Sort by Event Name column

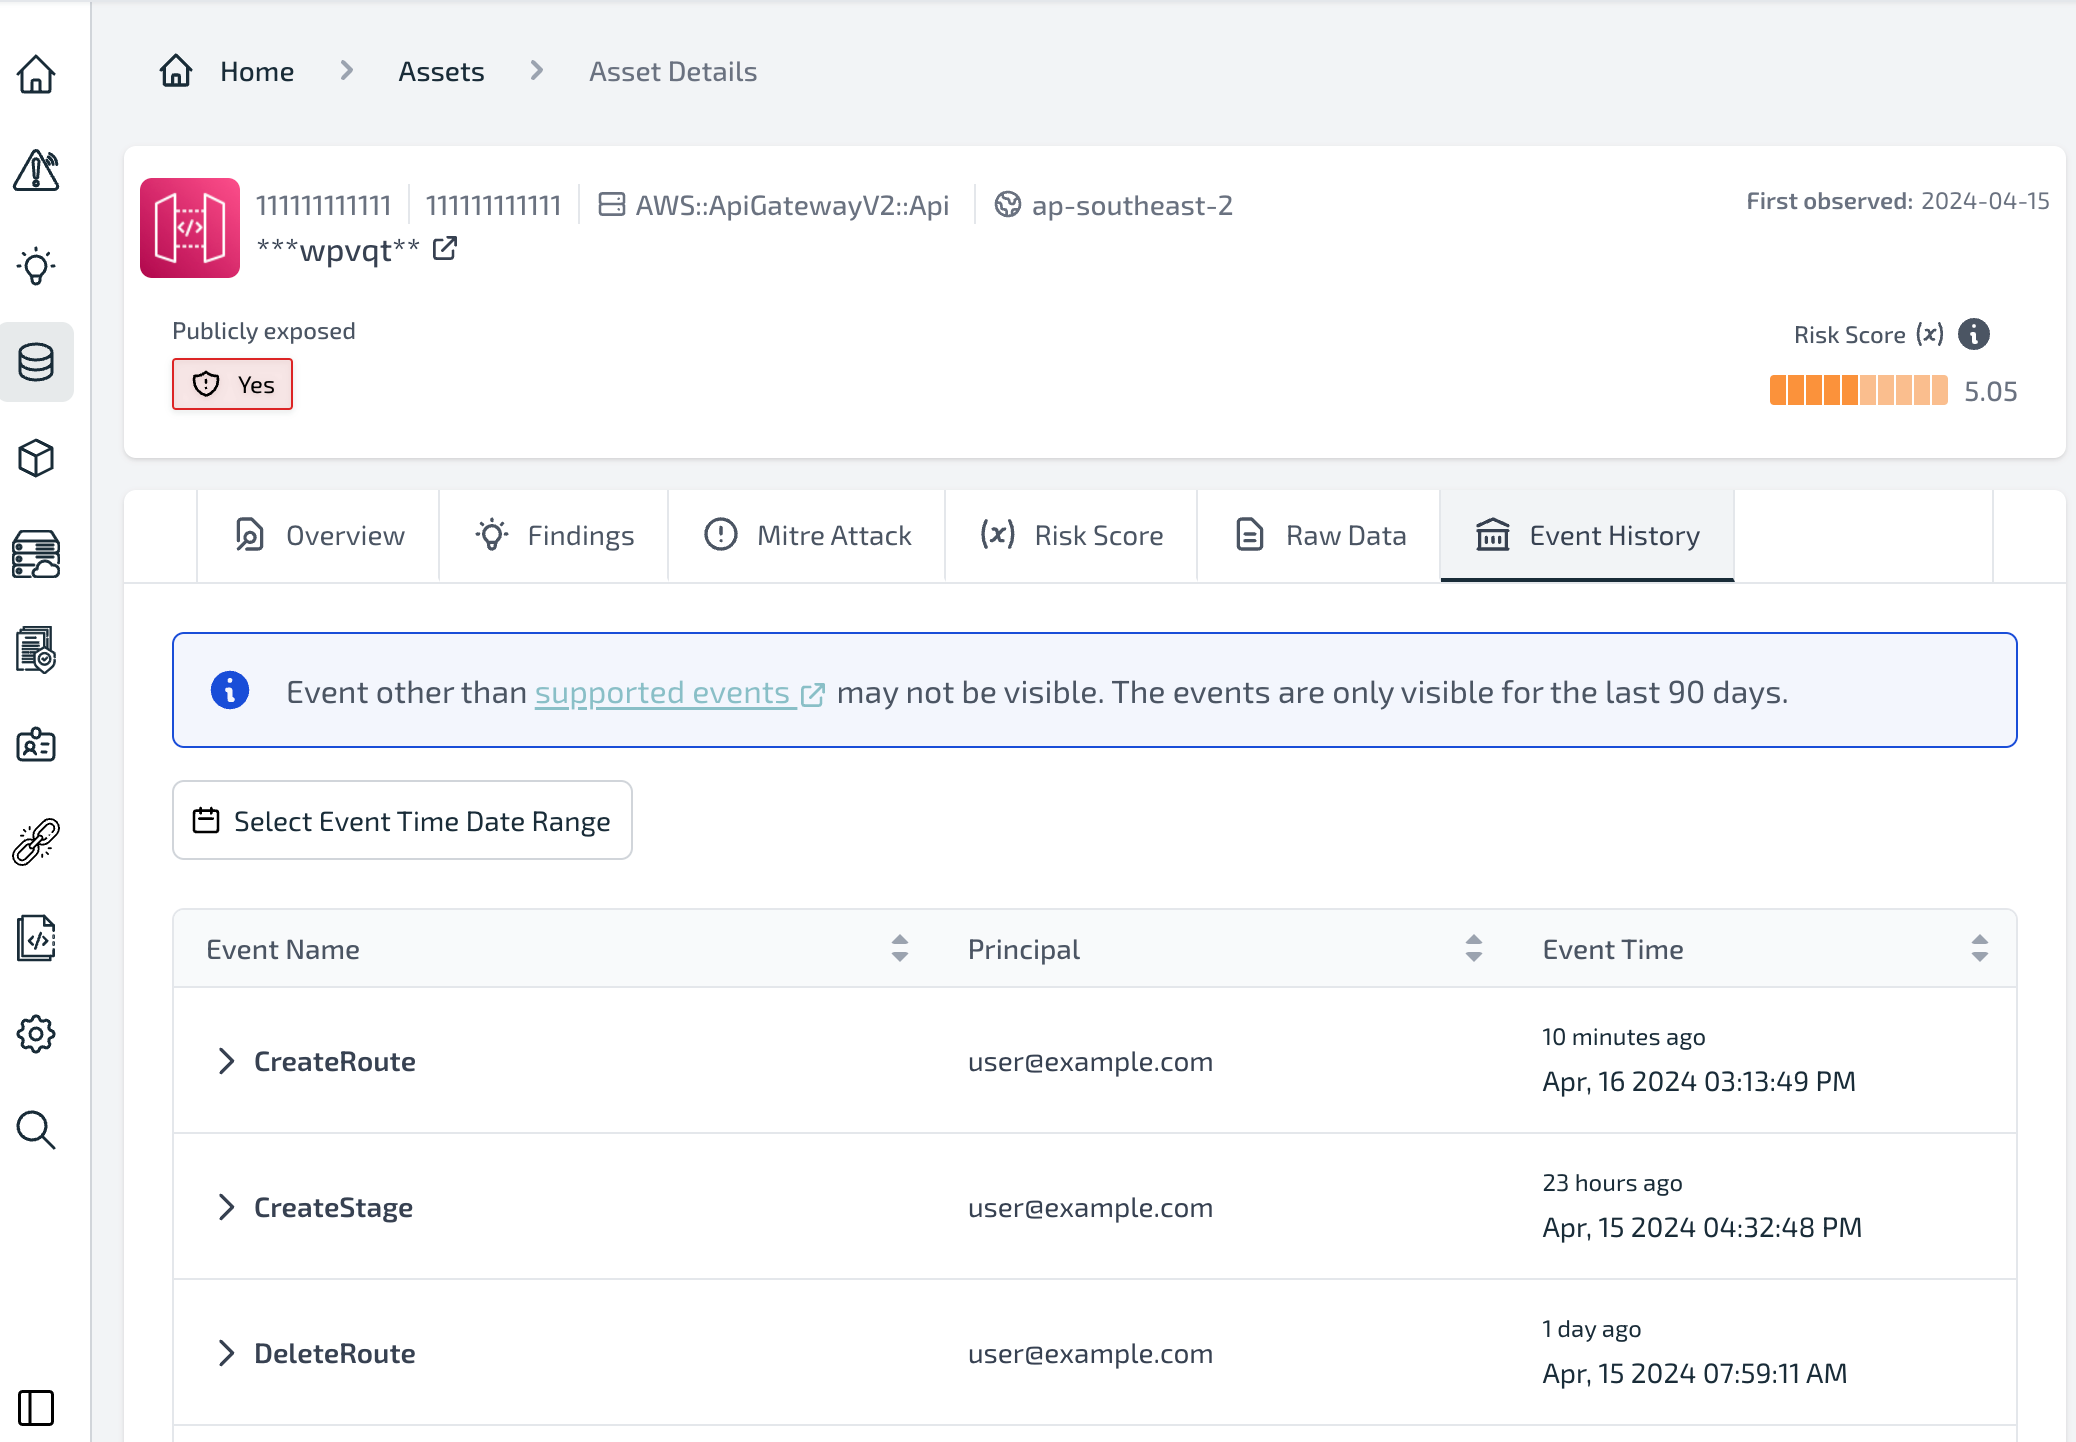(x=899, y=948)
